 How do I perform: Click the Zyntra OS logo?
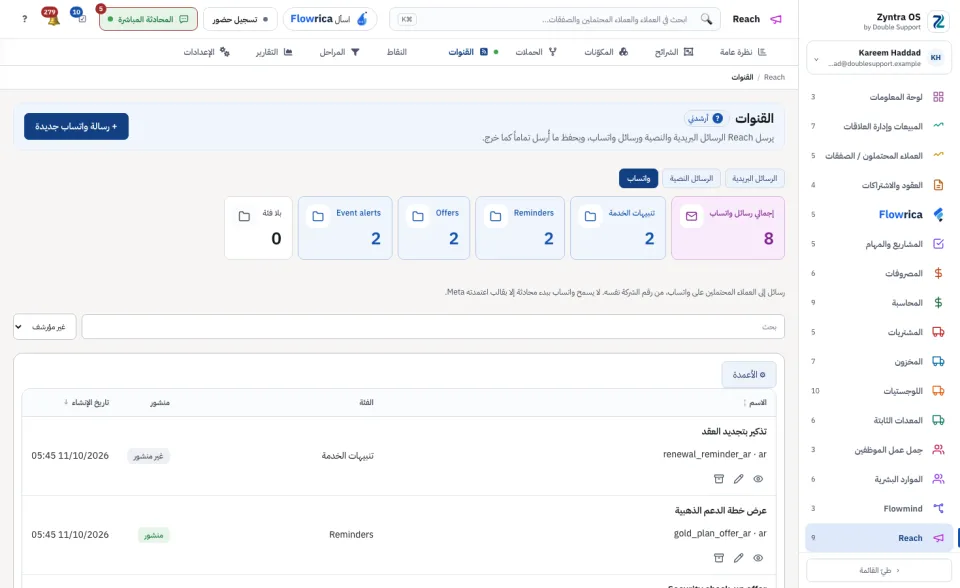[938, 22]
